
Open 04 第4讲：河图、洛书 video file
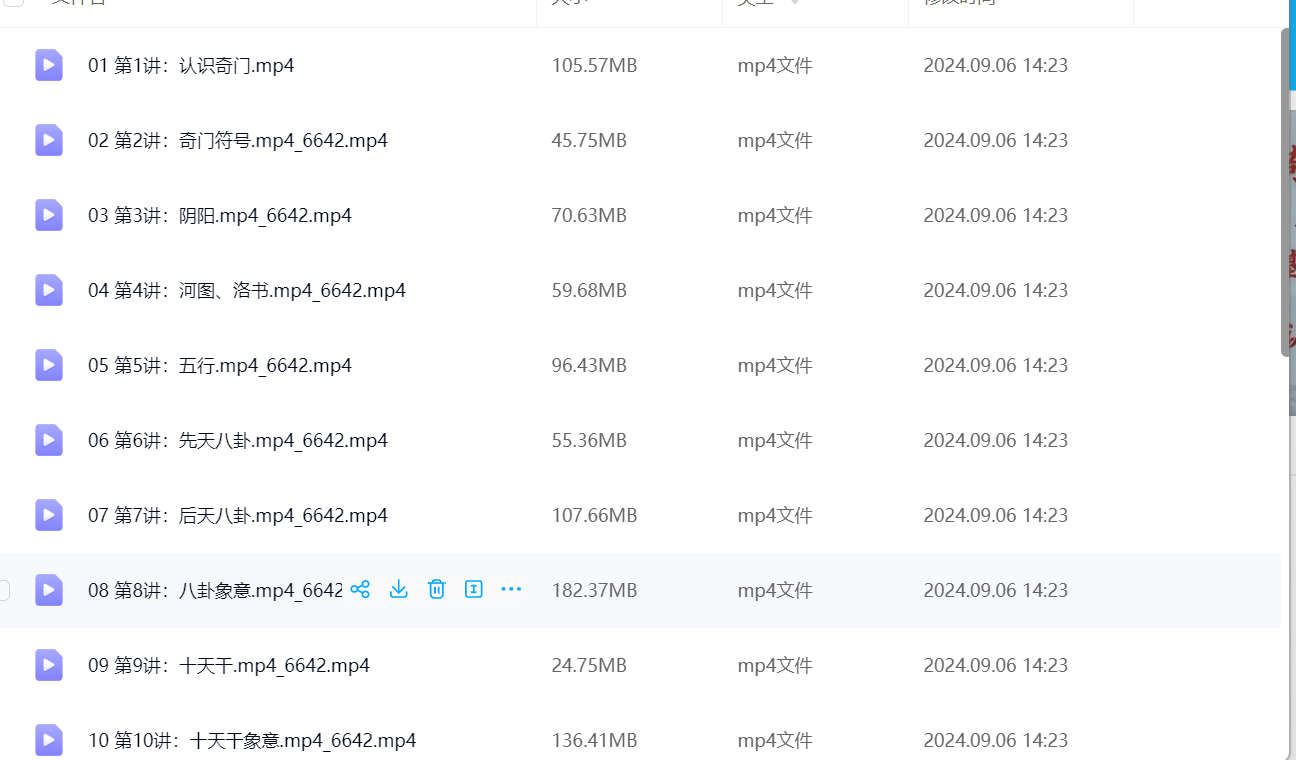tap(246, 291)
